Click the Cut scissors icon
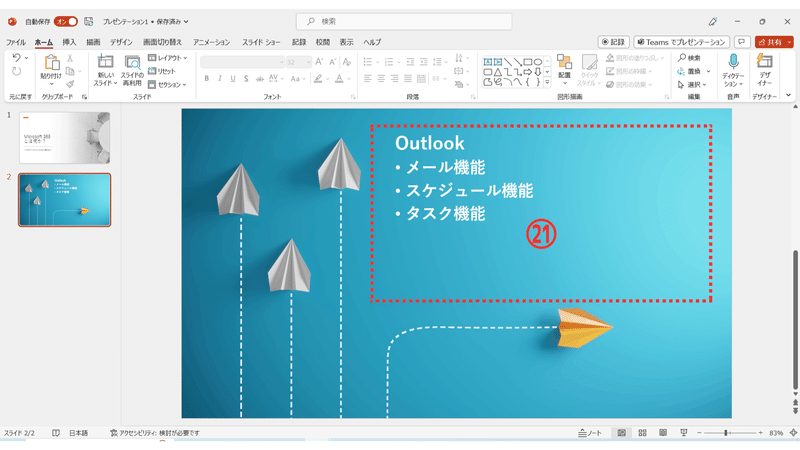The height and width of the screenshot is (450, 800). pos(70,58)
